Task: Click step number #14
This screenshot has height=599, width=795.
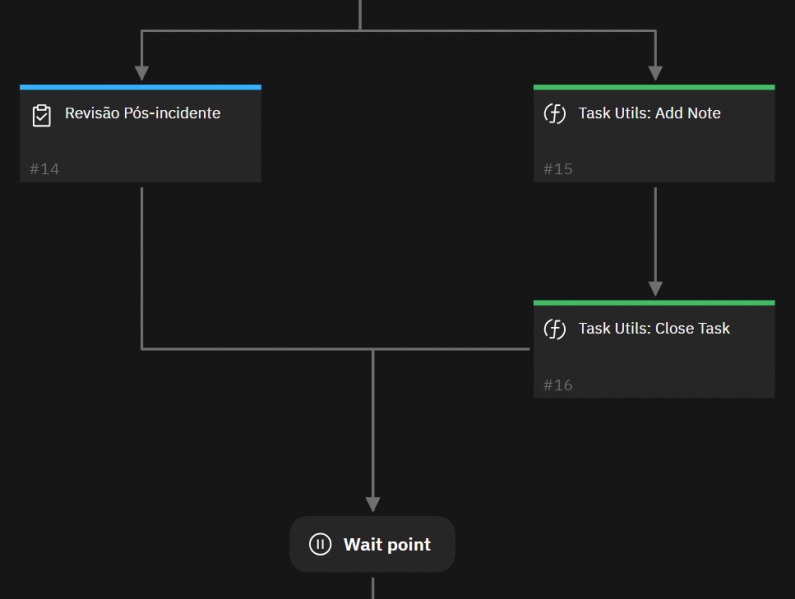Action: click(44, 169)
